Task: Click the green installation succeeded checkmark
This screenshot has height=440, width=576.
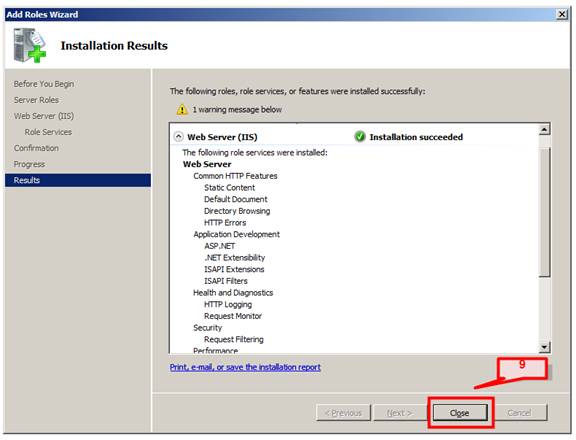Action: click(360, 137)
